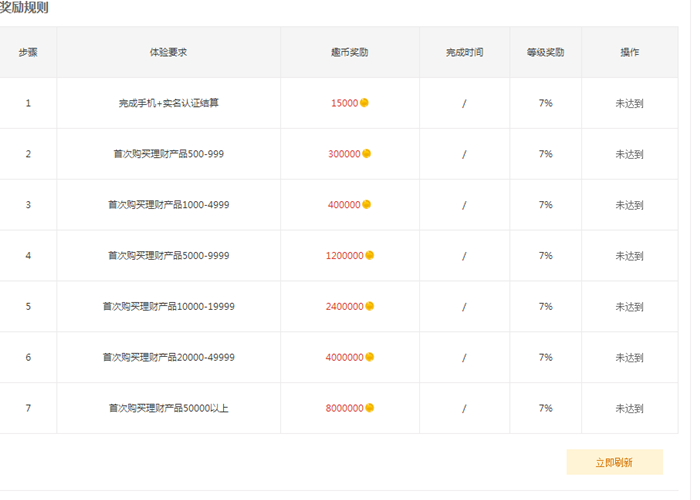Click the 趣币奖励 column header

pyautogui.click(x=349, y=52)
